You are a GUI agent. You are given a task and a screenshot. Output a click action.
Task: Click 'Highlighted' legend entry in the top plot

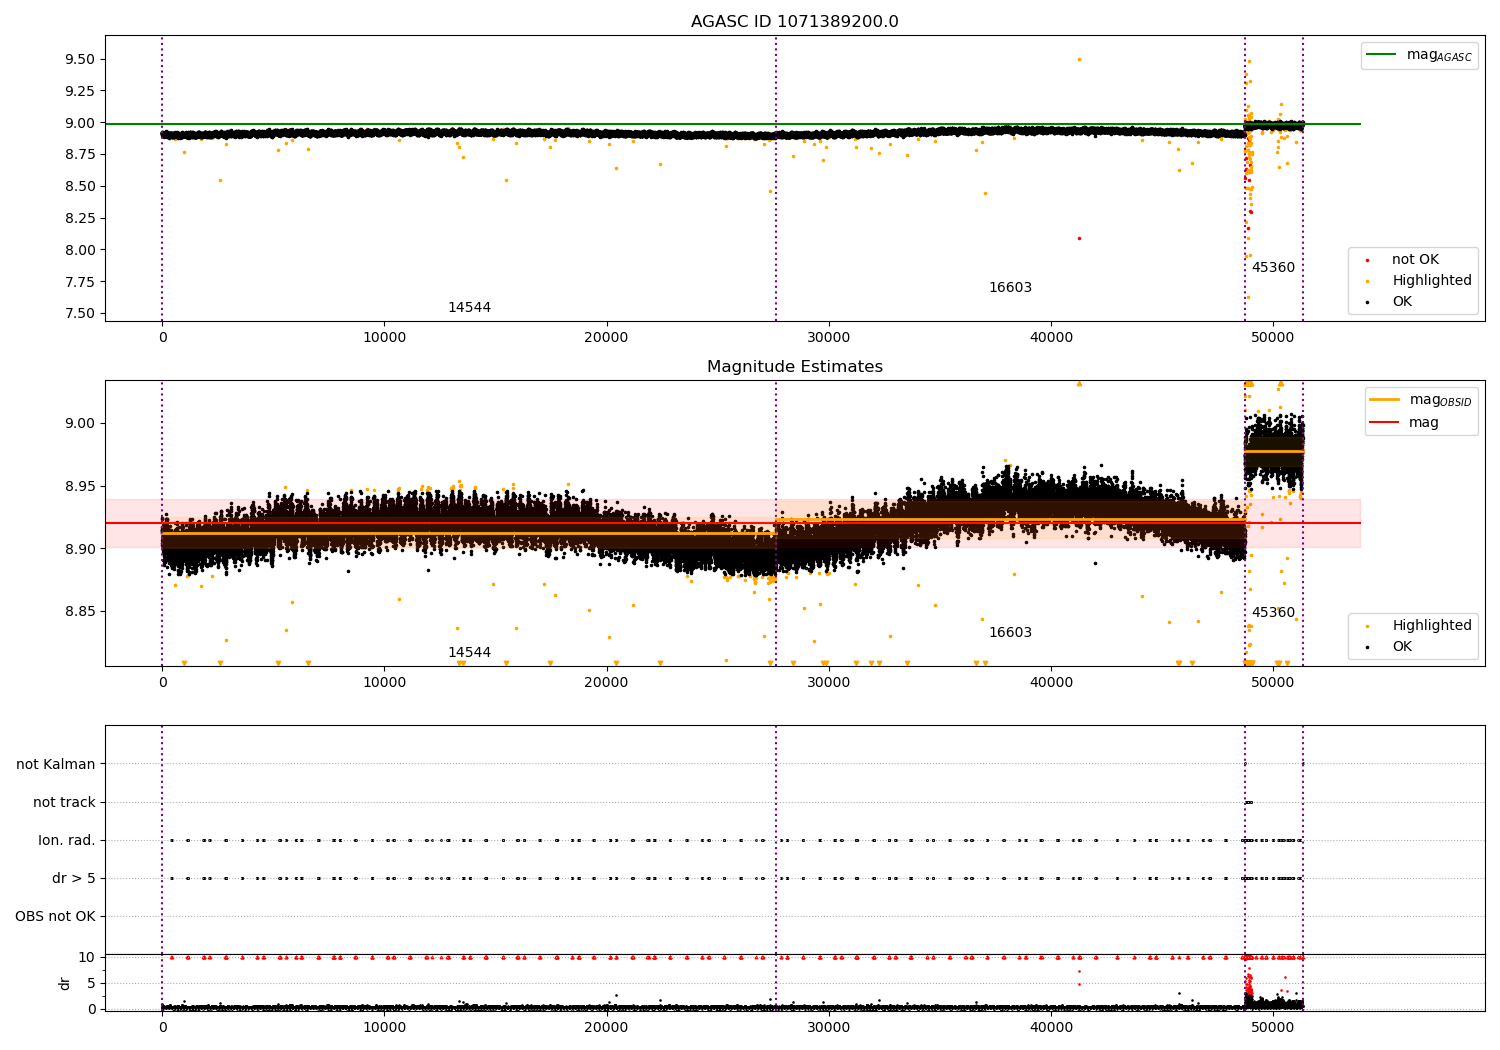tap(1432, 281)
